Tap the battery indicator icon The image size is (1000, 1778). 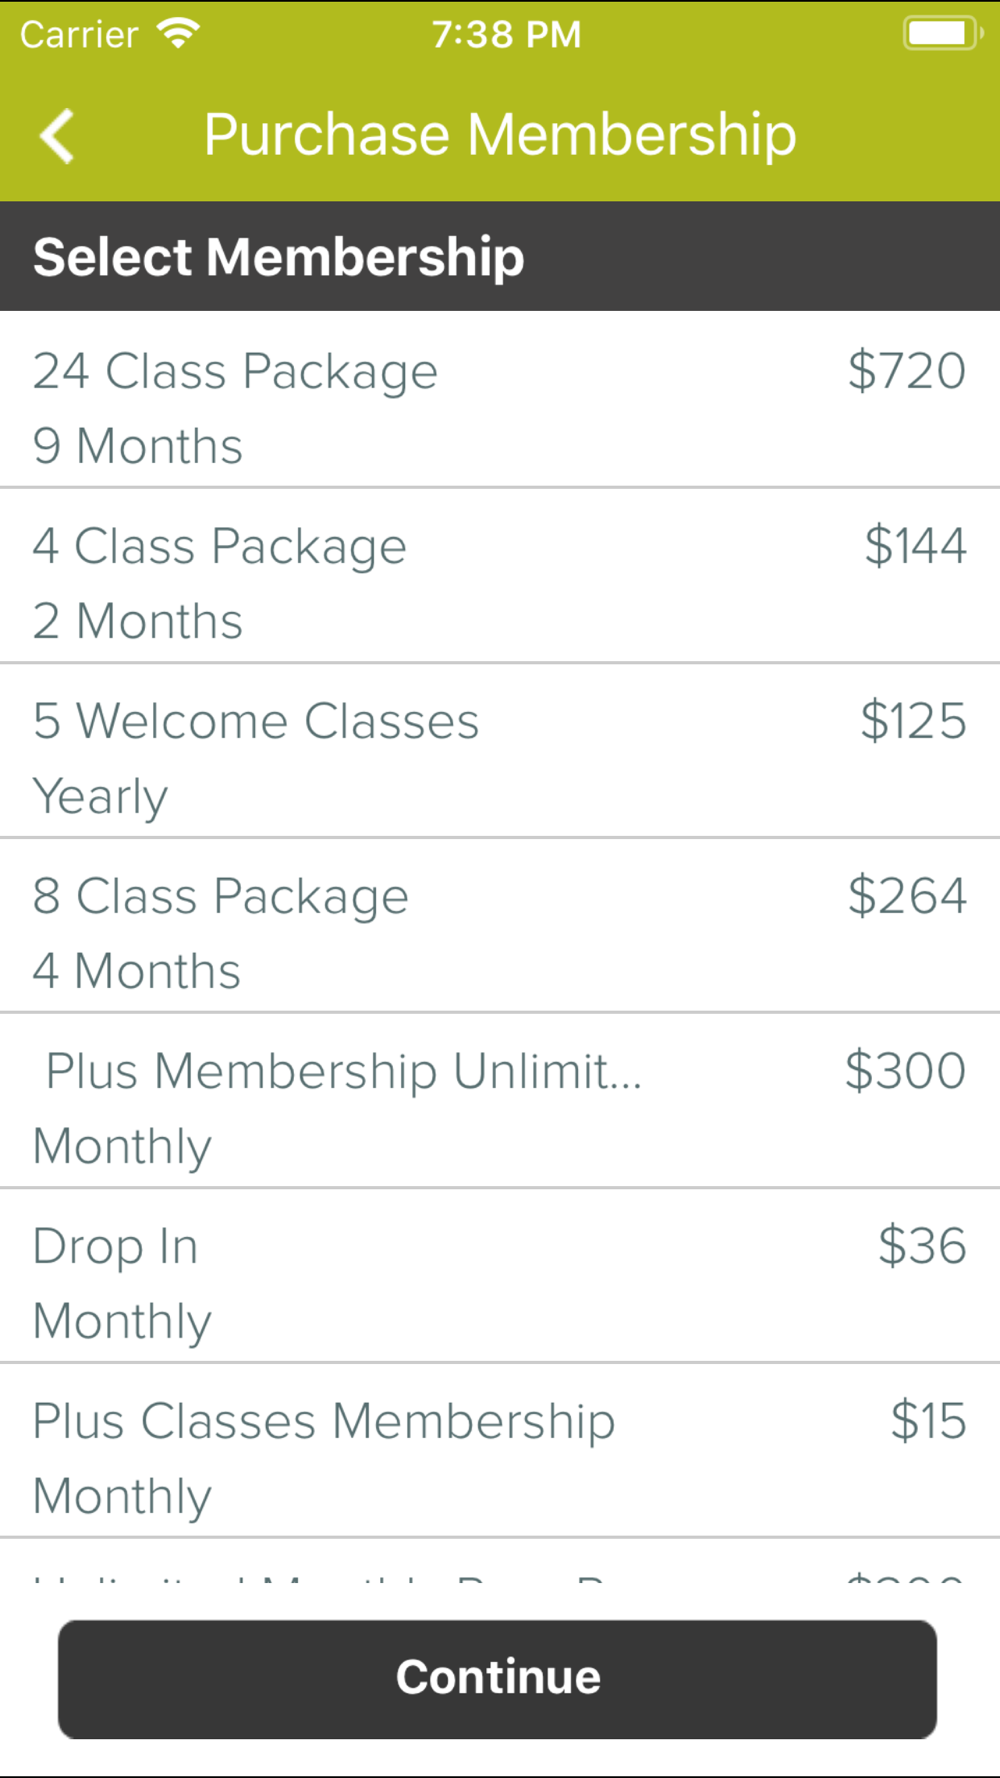coord(943,33)
